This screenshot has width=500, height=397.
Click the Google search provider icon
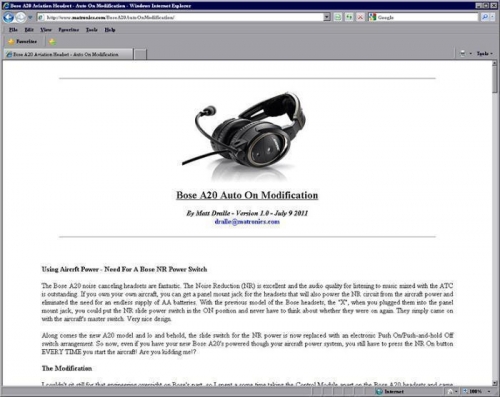tap(372, 17)
